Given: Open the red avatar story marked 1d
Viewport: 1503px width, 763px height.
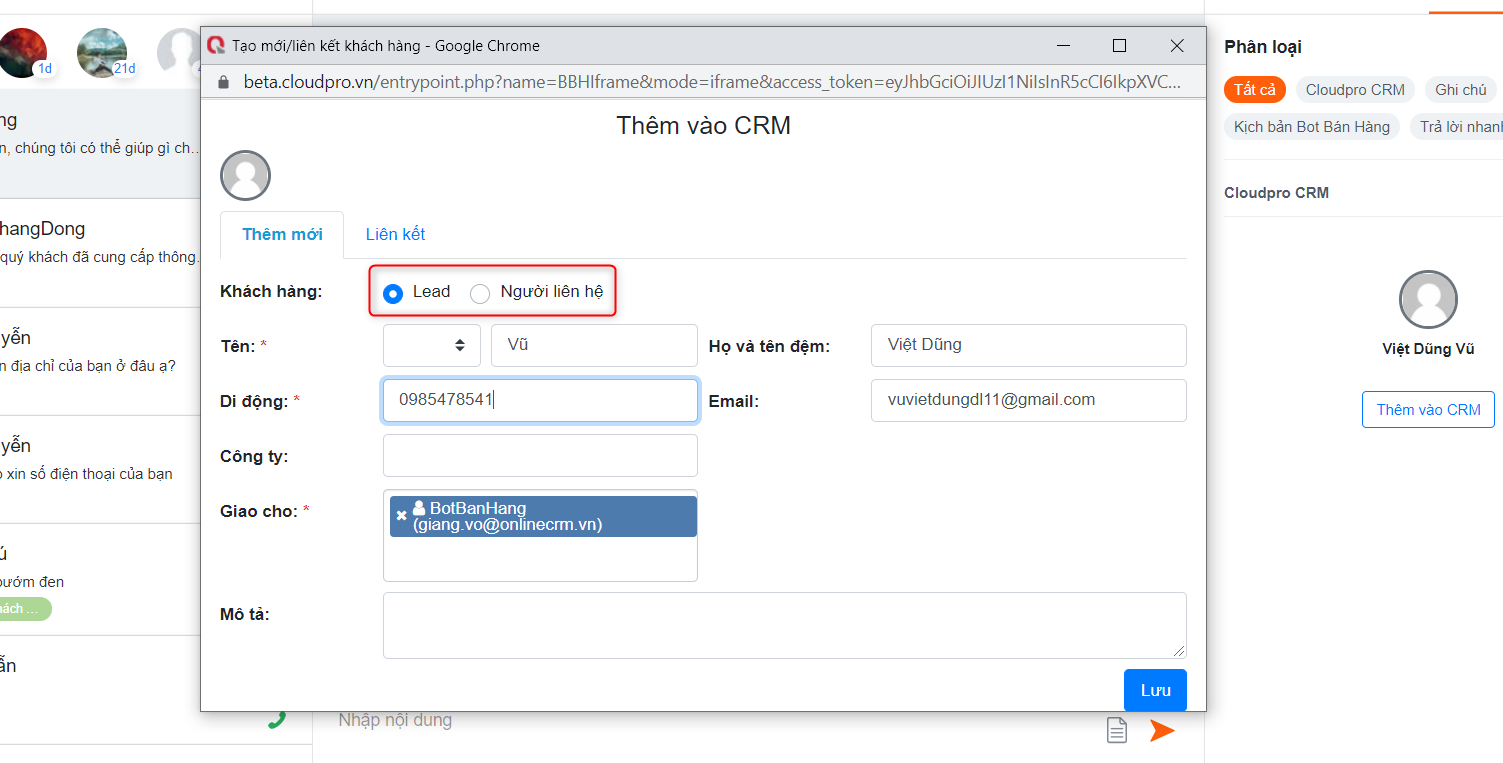Looking at the screenshot, I should pos(22,53).
